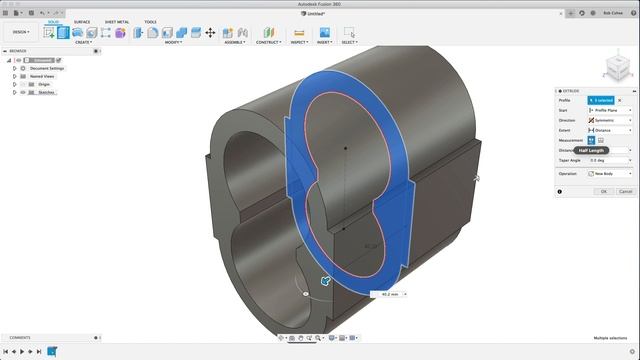This screenshot has width=640, height=360.
Task: Click OK in Extrude dialog
Action: [x=604, y=191]
